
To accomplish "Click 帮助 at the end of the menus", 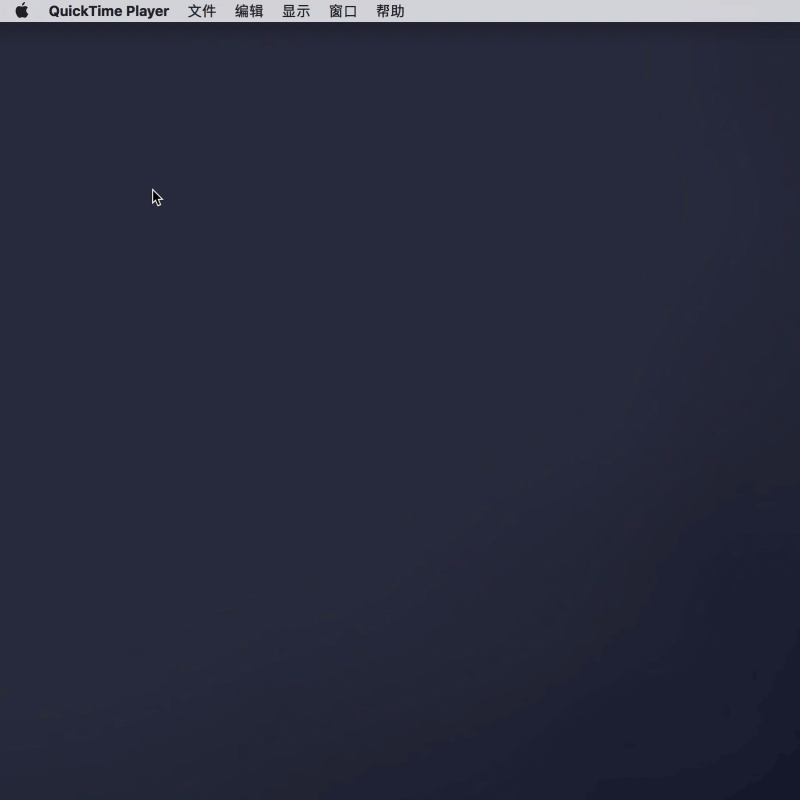I will tap(390, 11).
